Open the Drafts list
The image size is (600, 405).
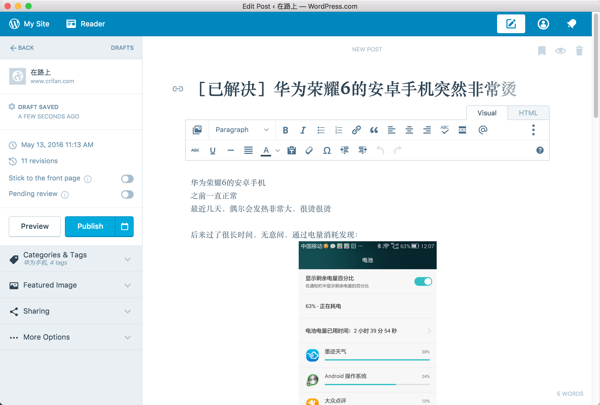pos(122,48)
